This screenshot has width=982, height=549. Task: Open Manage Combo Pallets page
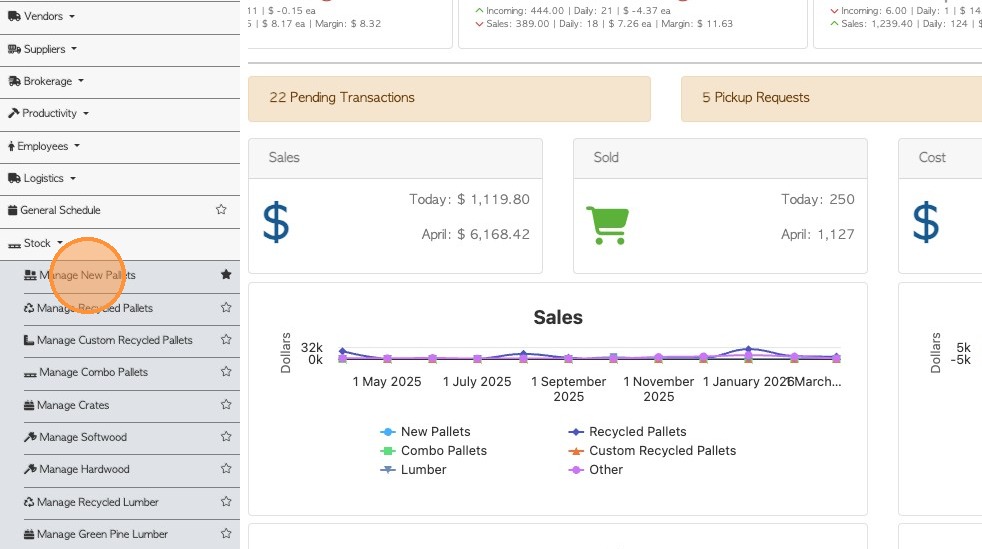pyautogui.click(x=93, y=372)
